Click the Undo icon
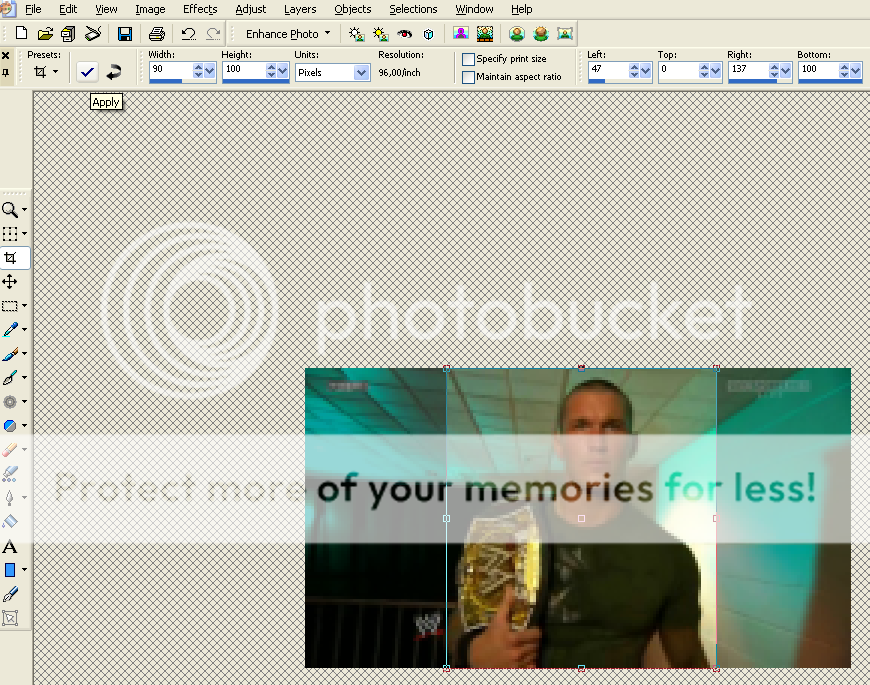The image size is (870, 685). tap(188, 32)
